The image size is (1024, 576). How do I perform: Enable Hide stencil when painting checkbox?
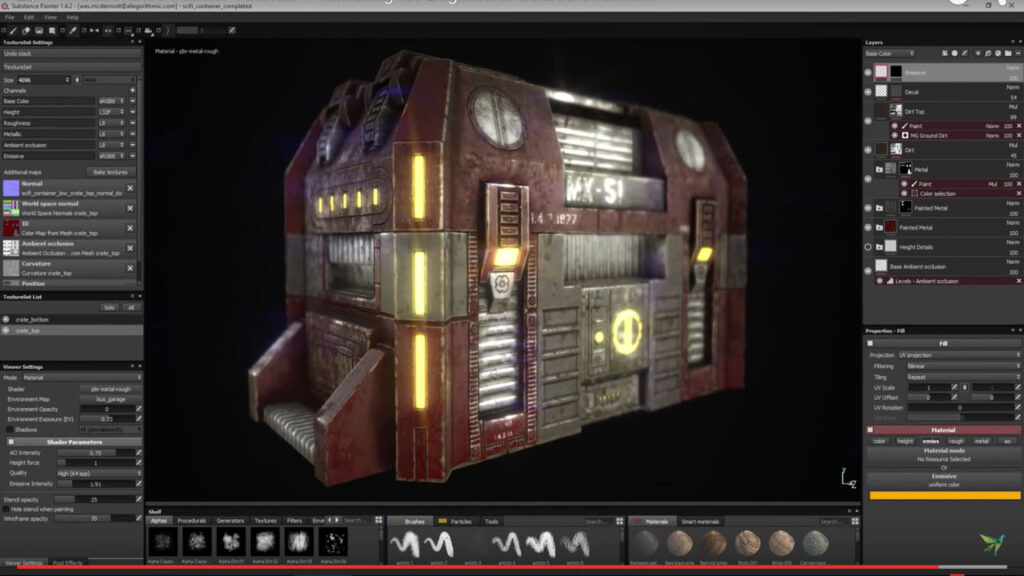[6, 509]
